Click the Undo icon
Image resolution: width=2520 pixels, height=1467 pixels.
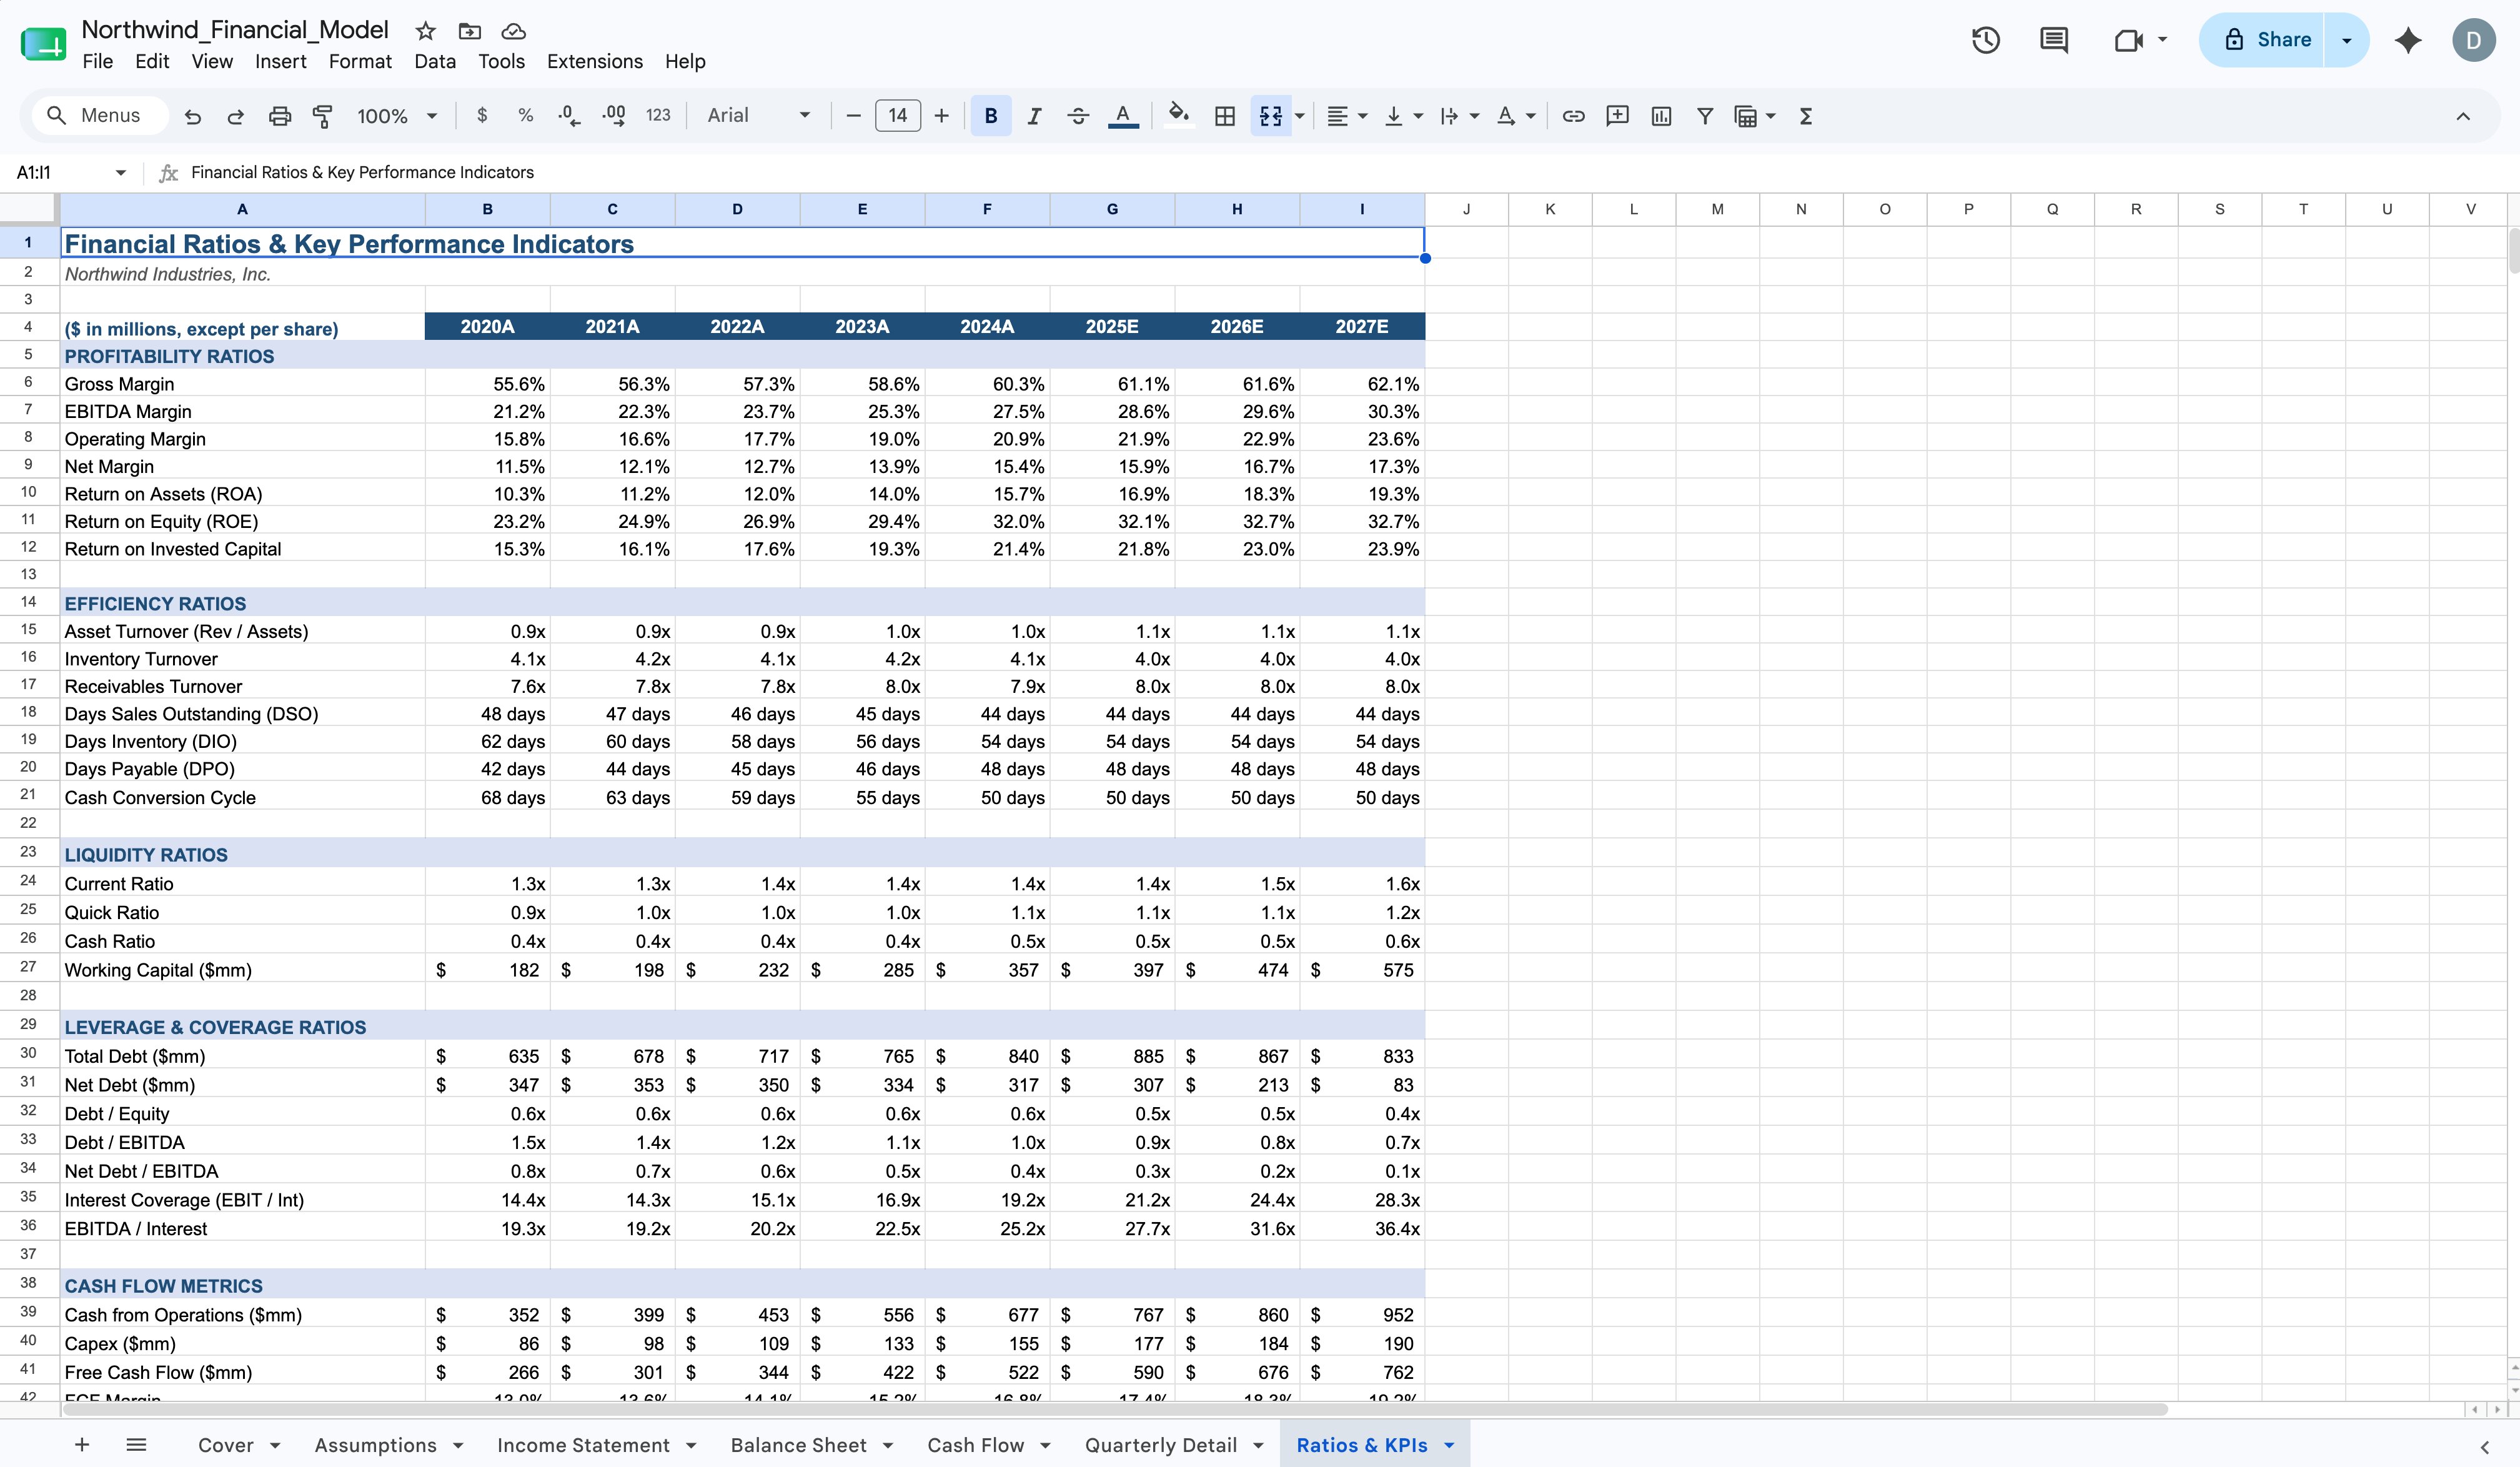[x=193, y=116]
